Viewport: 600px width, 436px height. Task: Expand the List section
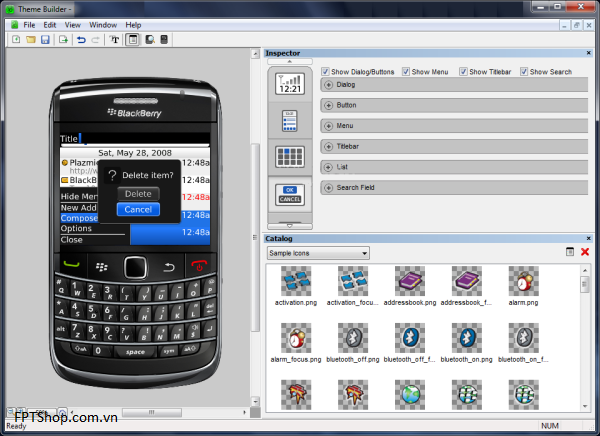[328, 167]
